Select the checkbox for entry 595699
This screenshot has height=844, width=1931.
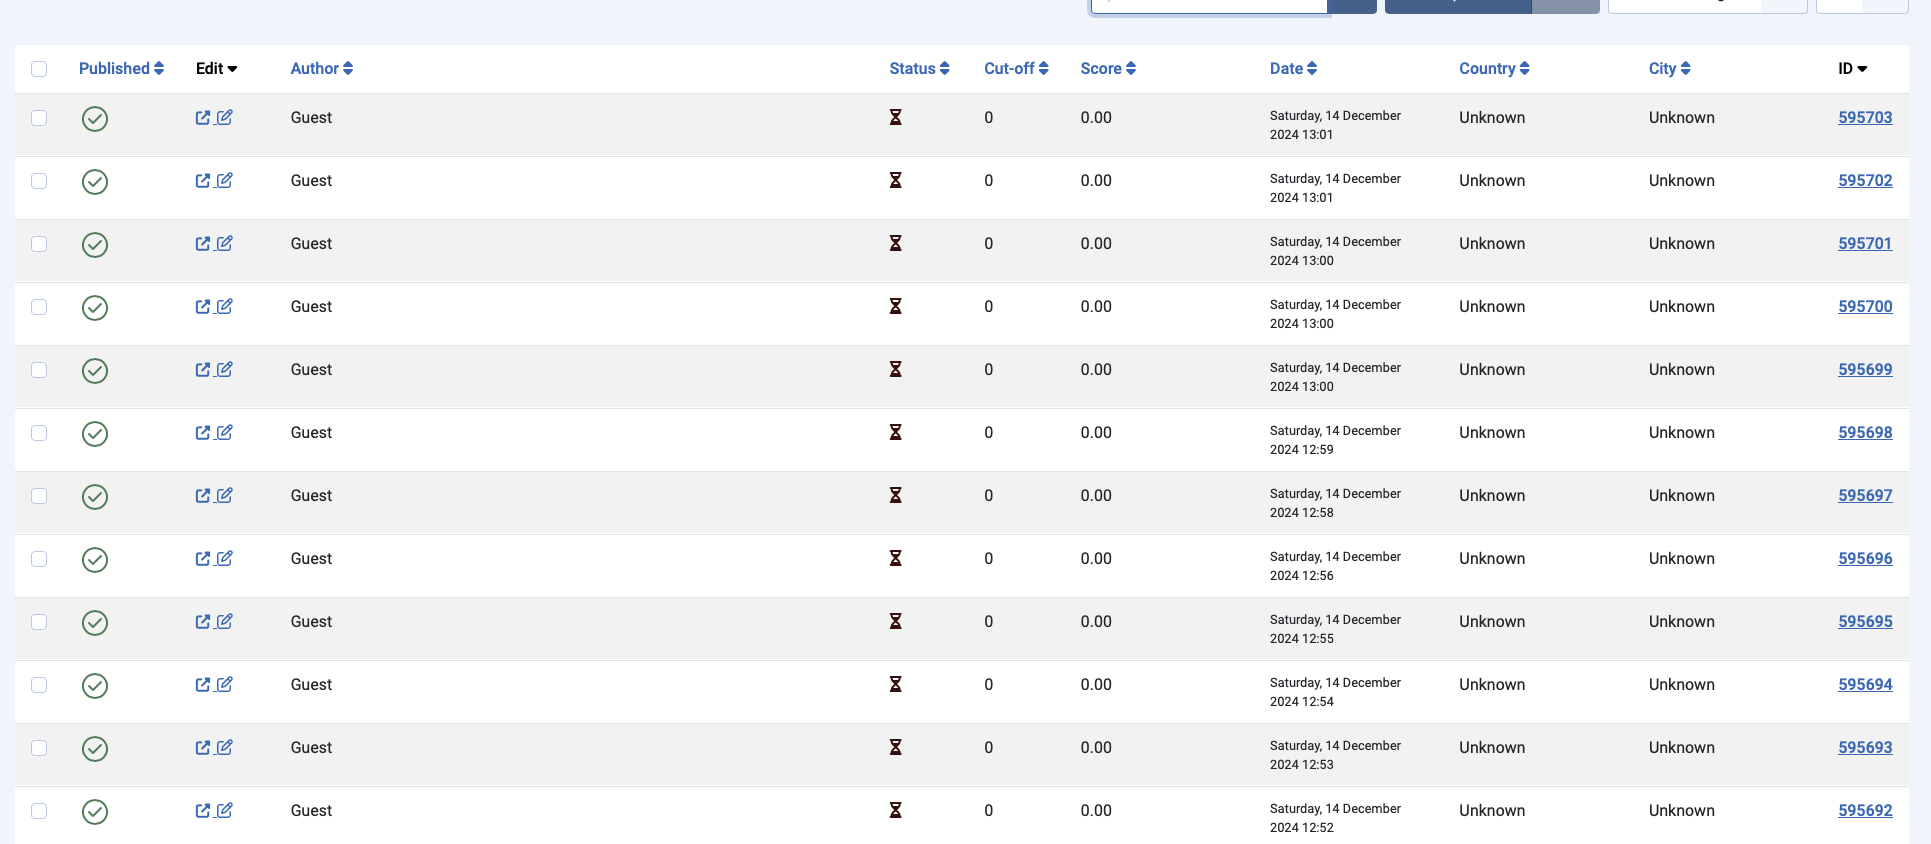pos(39,370)
